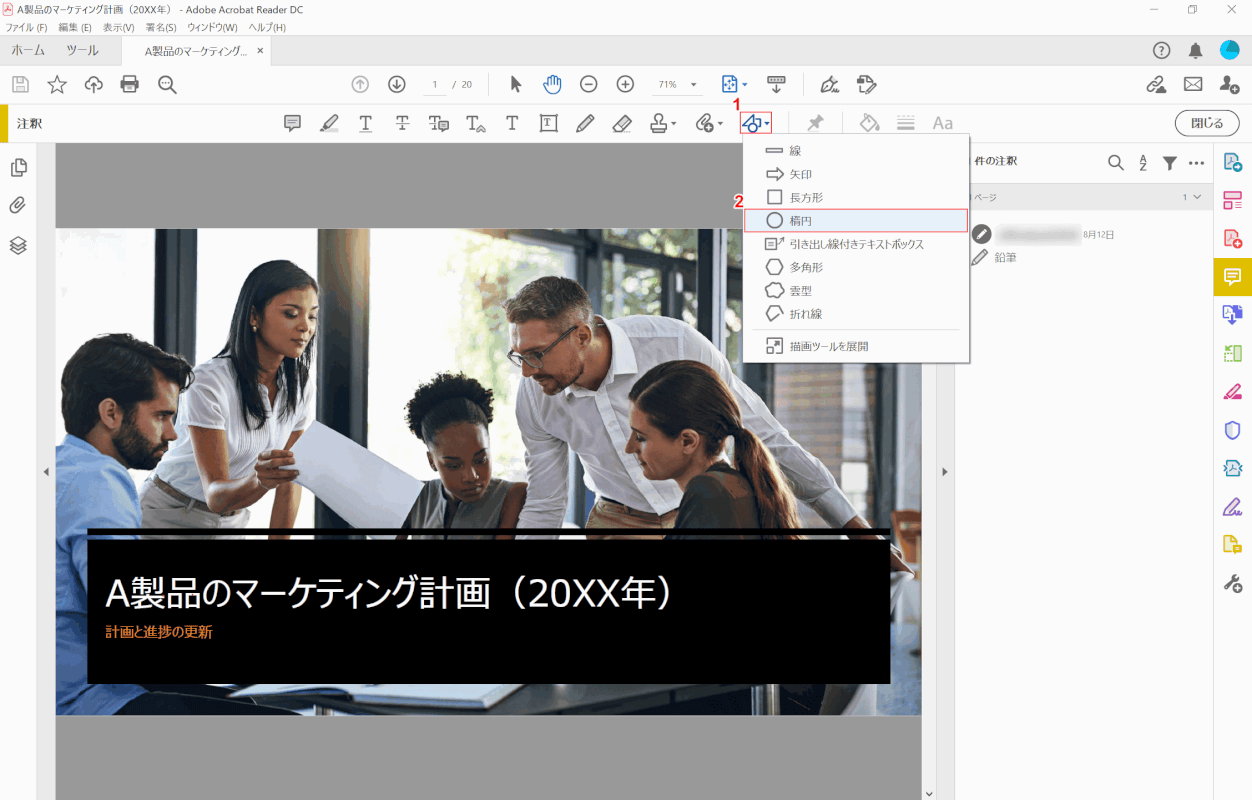Toggle keep tool selected pin
The height and width of the screenshot is (800, 1252).
click(x=815, y=123)
